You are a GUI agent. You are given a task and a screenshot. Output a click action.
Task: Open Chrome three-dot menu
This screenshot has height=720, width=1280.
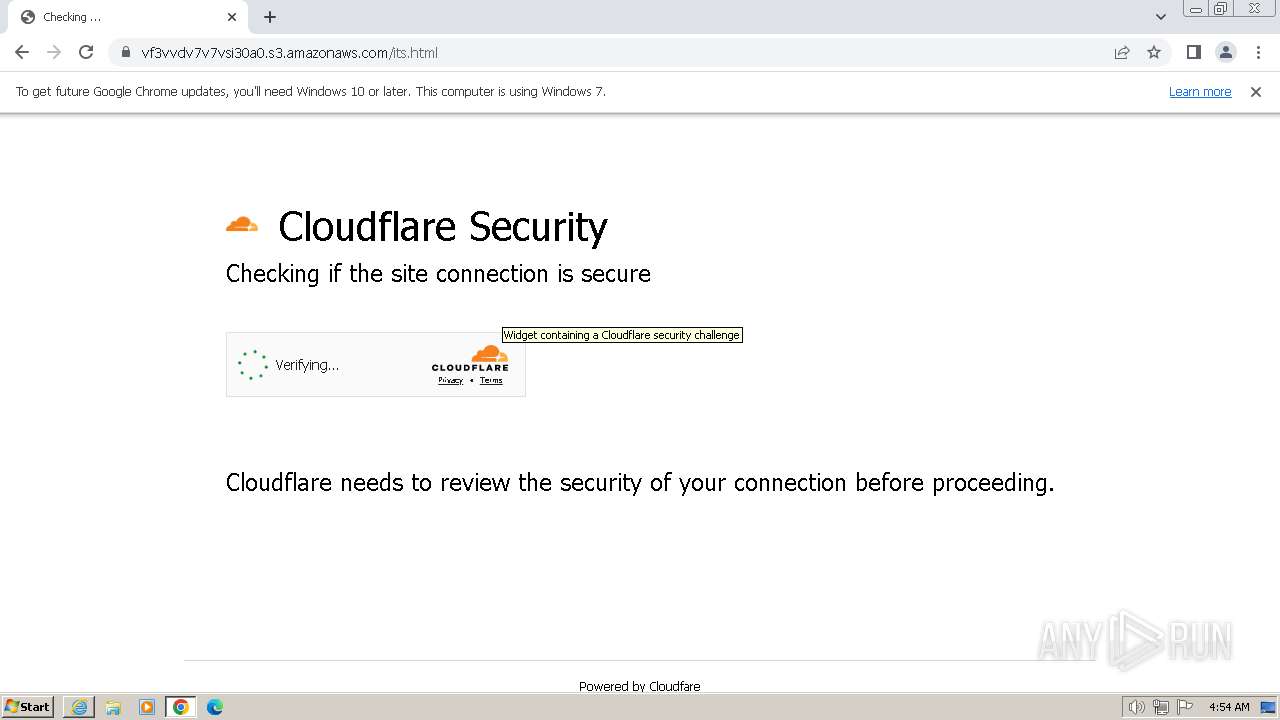coord(1258,53)
